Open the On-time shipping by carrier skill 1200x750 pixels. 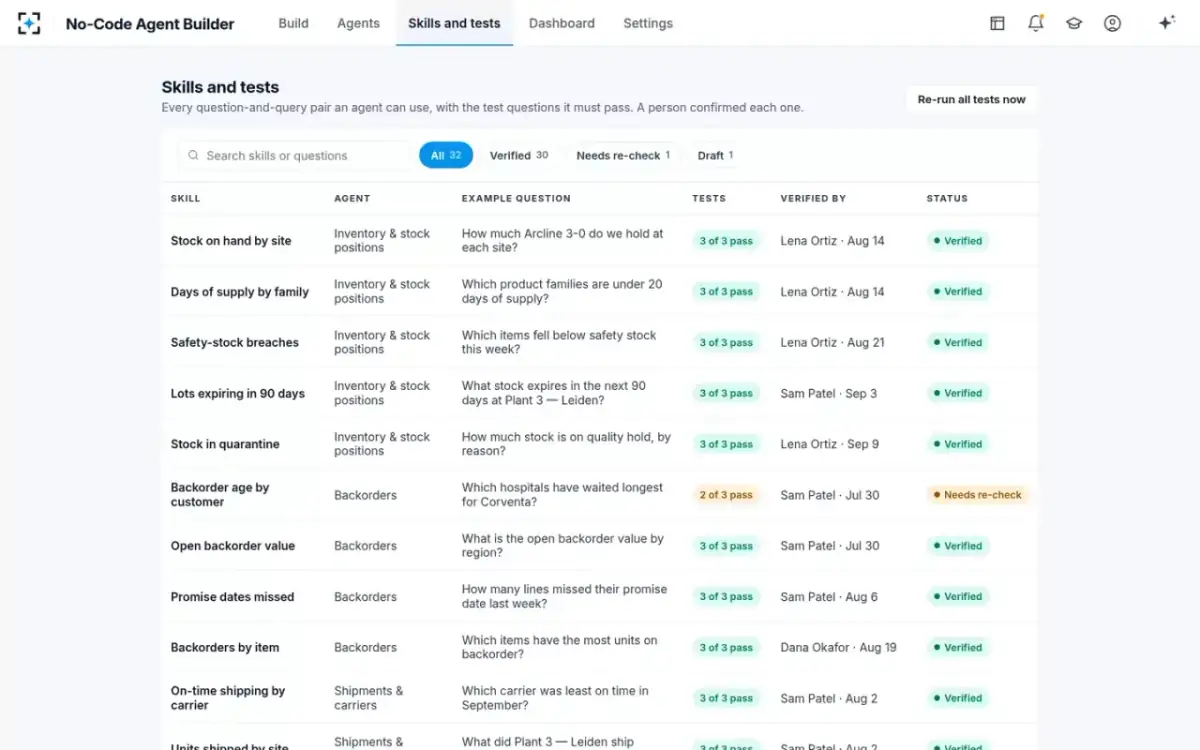pos(228,698)
